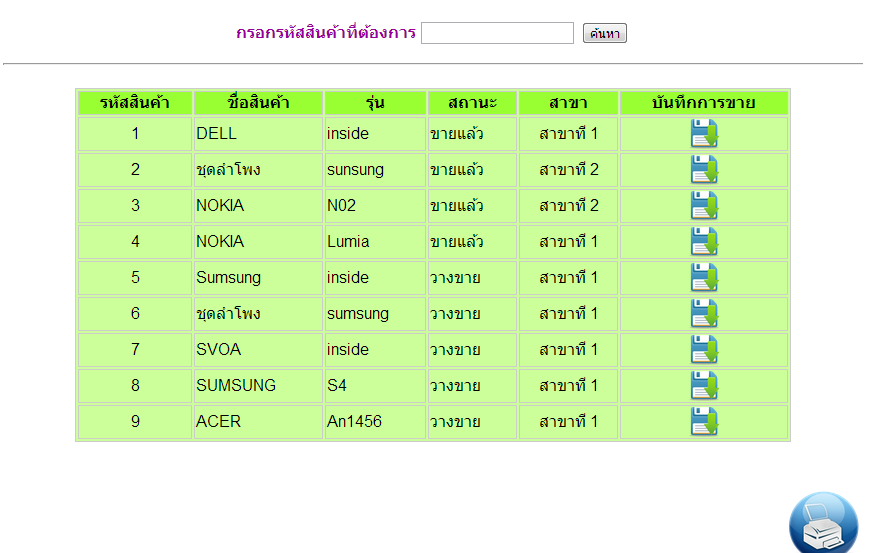Select the sunsung model cell
The image size is (871, 553).
tap(375, 170)
